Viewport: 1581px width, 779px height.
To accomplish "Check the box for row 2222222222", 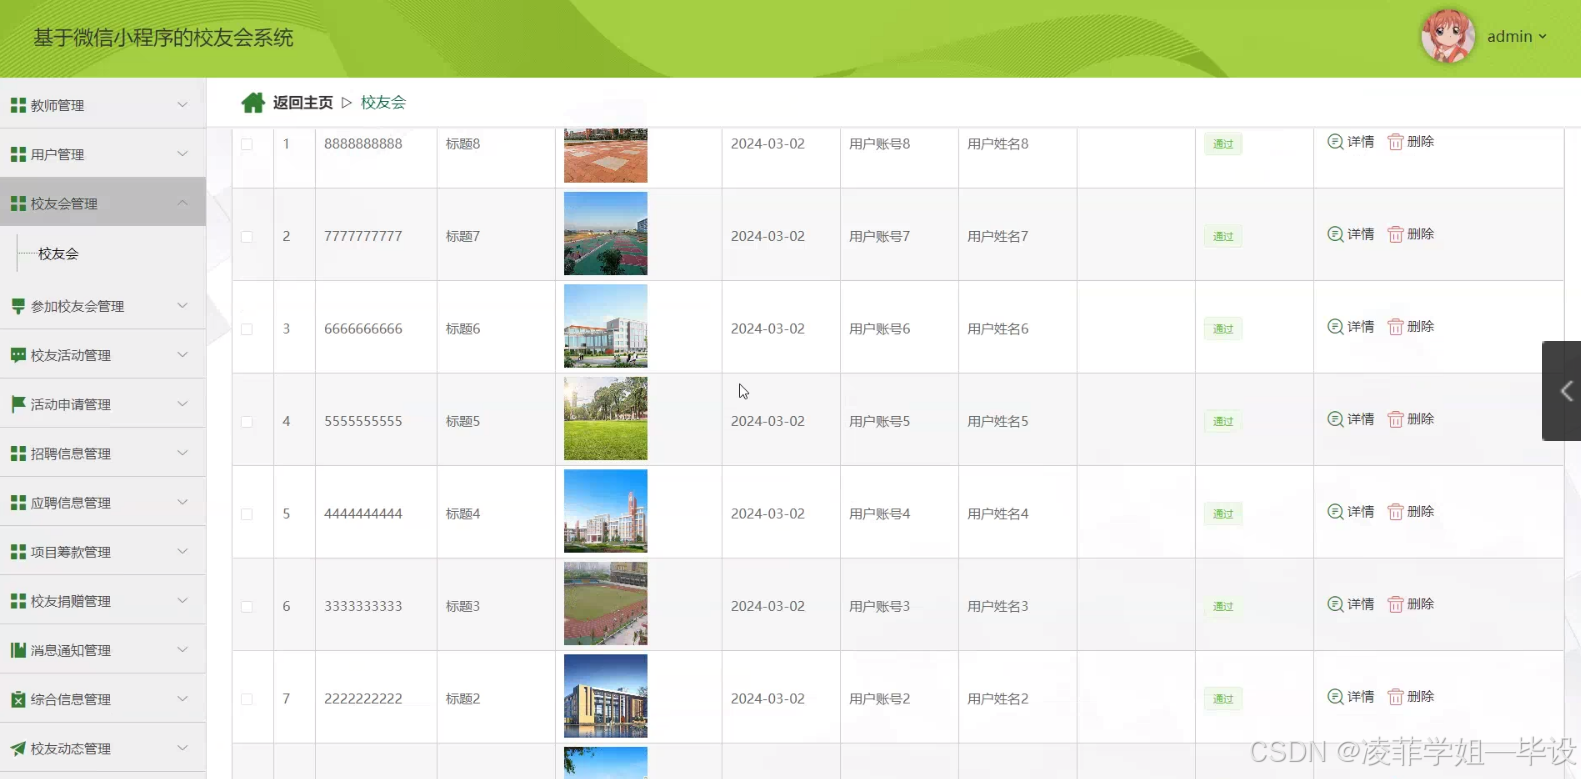I will [x=247, y=699].
